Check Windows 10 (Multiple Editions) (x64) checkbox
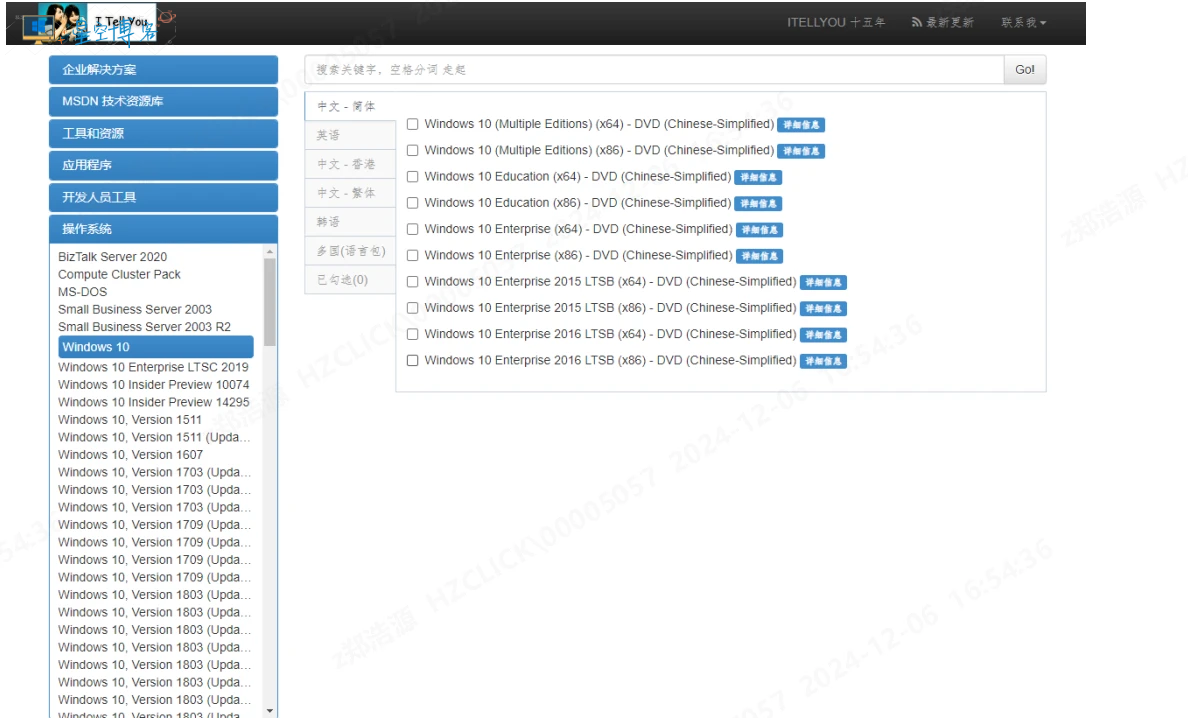 click(413, 124)
